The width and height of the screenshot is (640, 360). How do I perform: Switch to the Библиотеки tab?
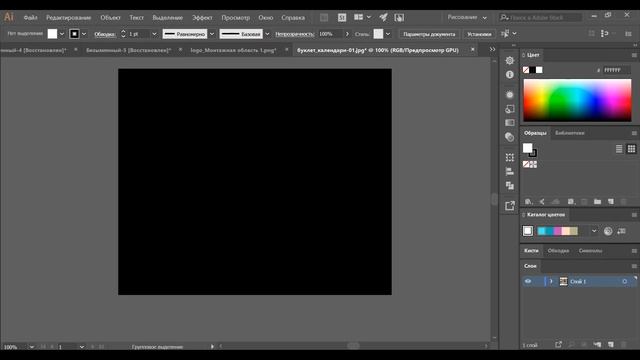coord(569,133)
